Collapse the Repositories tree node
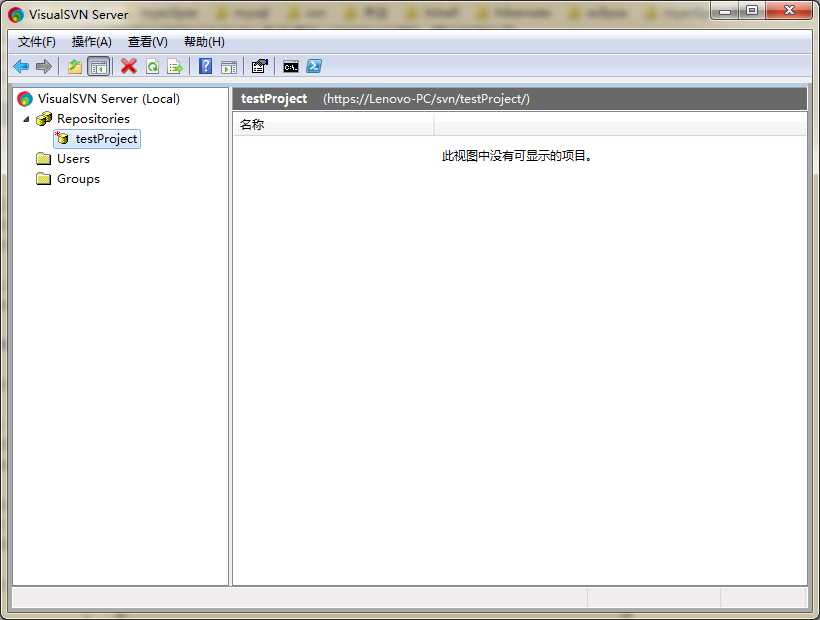Viewport: 820px width, 620px height. 26,119
